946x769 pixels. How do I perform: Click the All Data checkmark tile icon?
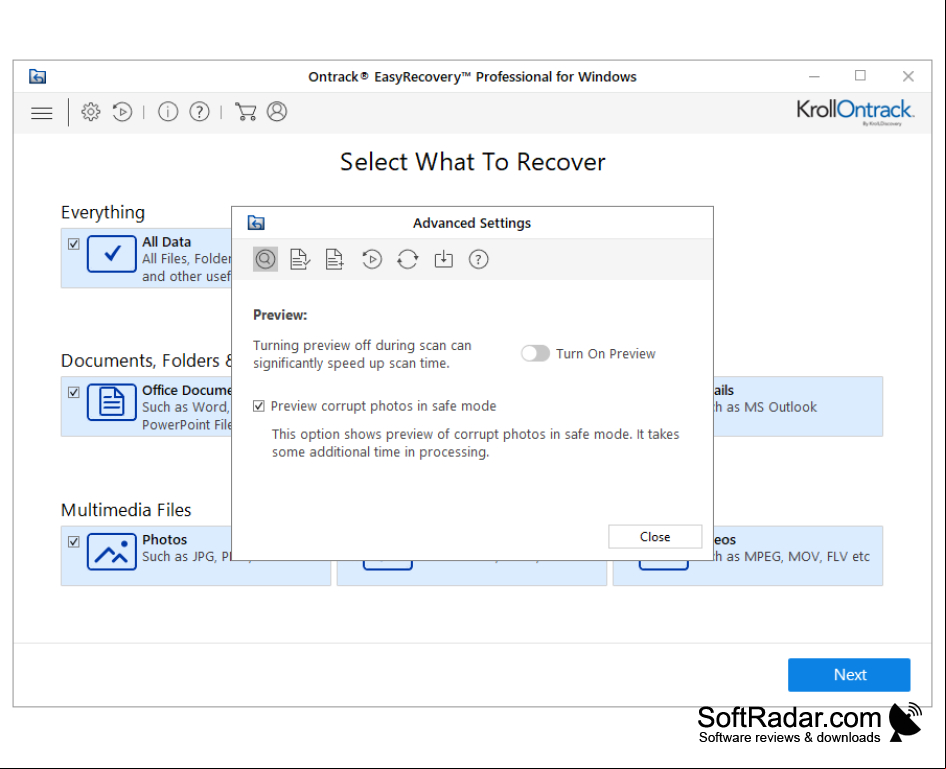(112, 254)
